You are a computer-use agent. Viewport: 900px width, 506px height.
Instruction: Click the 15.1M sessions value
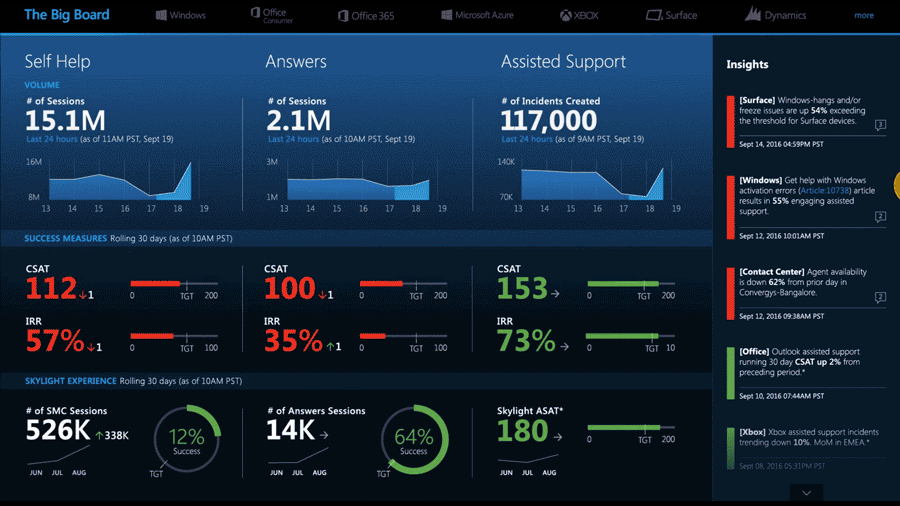pyautogui.click(x=65, y=121)
